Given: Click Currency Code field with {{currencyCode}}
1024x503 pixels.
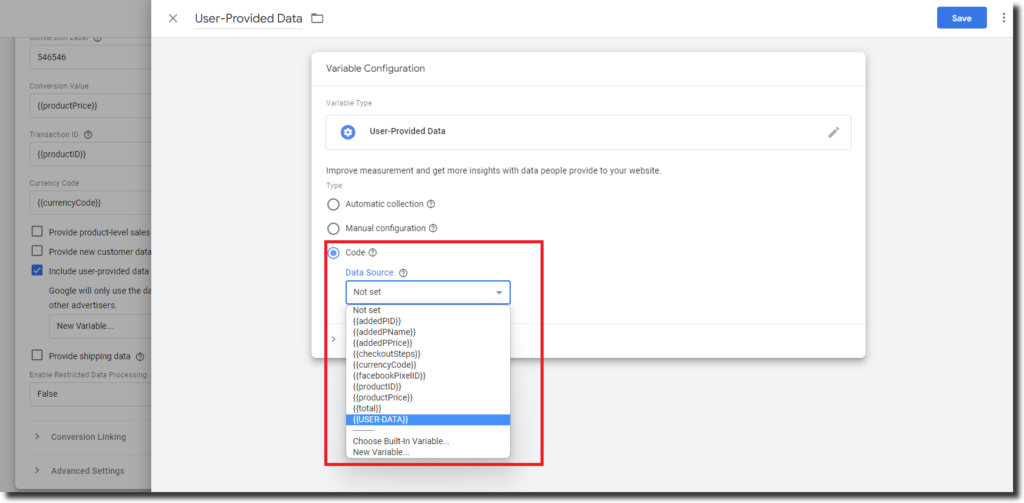Looking at the screenshot, I should 90,203.
